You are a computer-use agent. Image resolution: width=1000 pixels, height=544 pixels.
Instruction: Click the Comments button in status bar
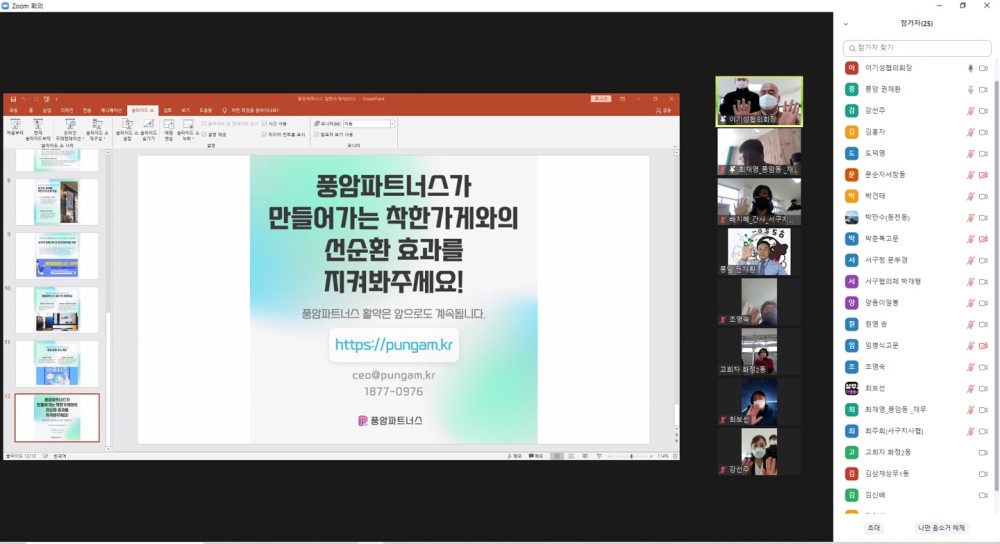[536, 456]
